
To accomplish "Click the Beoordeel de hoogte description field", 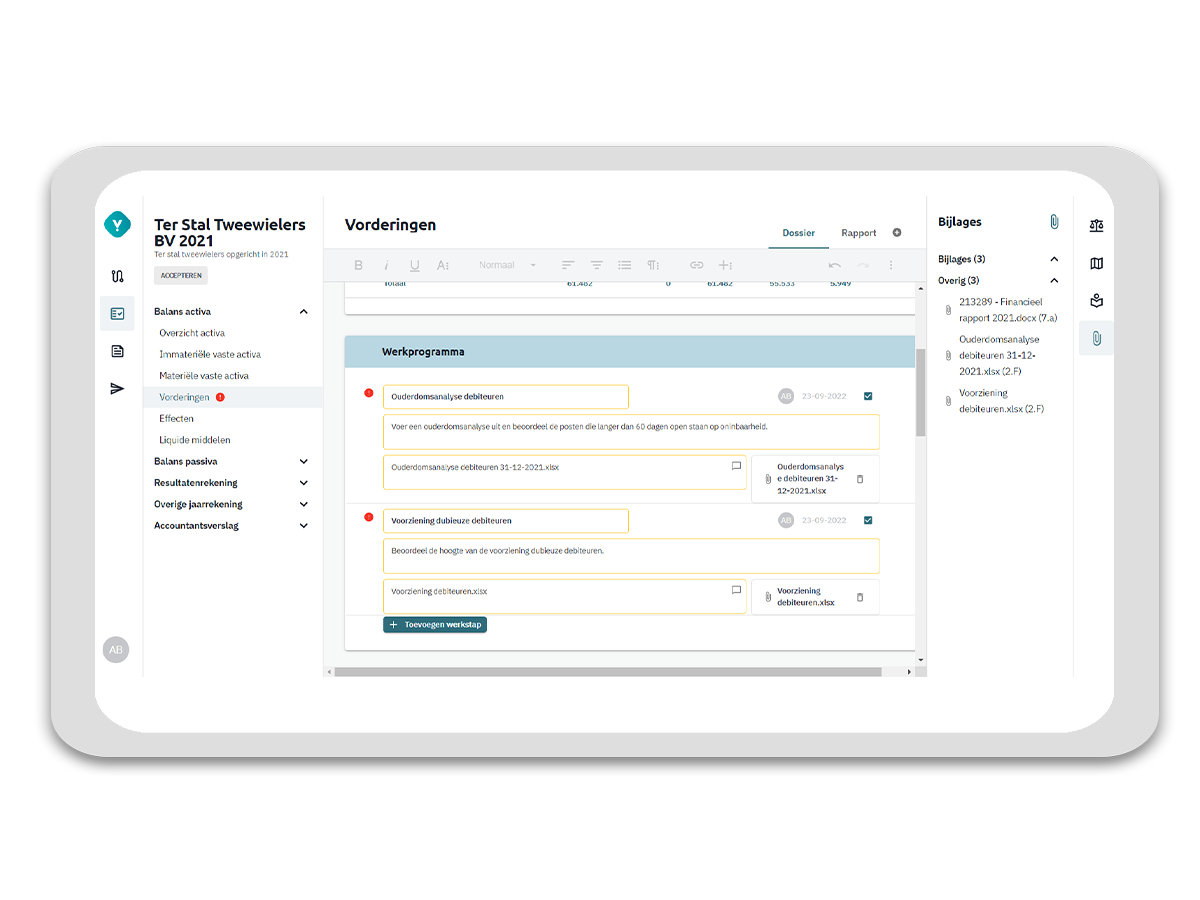I will pos(631,556).
